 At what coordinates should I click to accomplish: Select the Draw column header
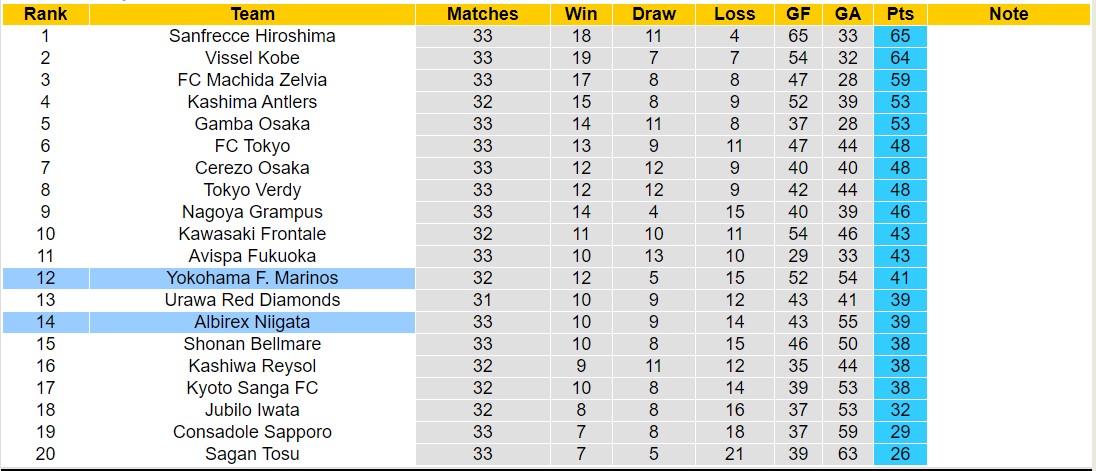pyautogui.click(x=654, y=14)
